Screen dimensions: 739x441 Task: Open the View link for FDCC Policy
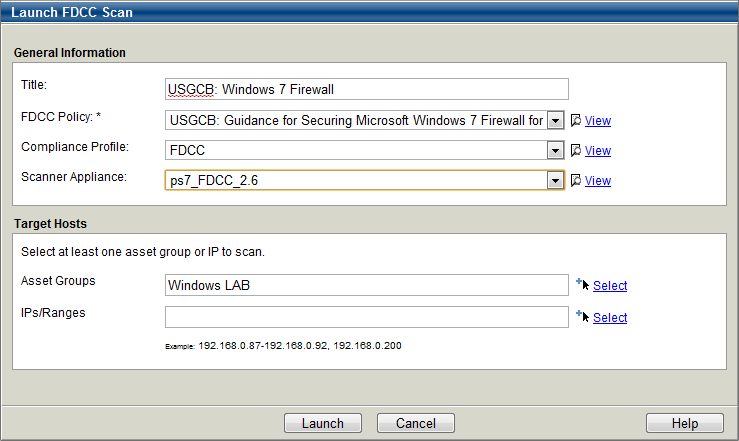tap(598, 121)
